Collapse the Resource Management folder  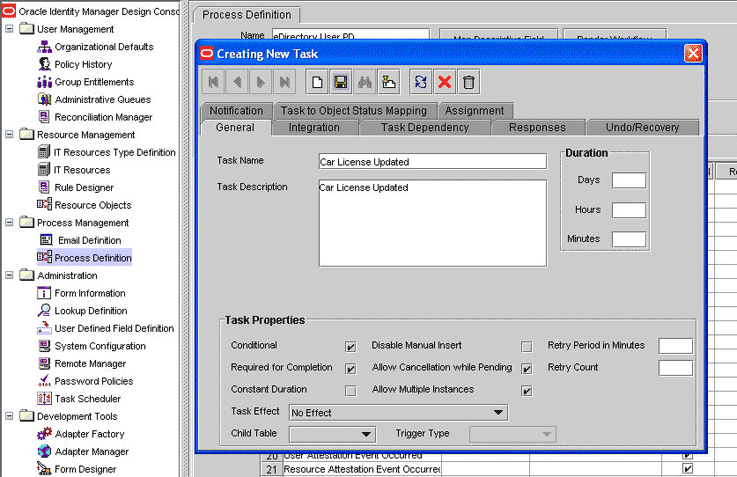click(9, 134)
